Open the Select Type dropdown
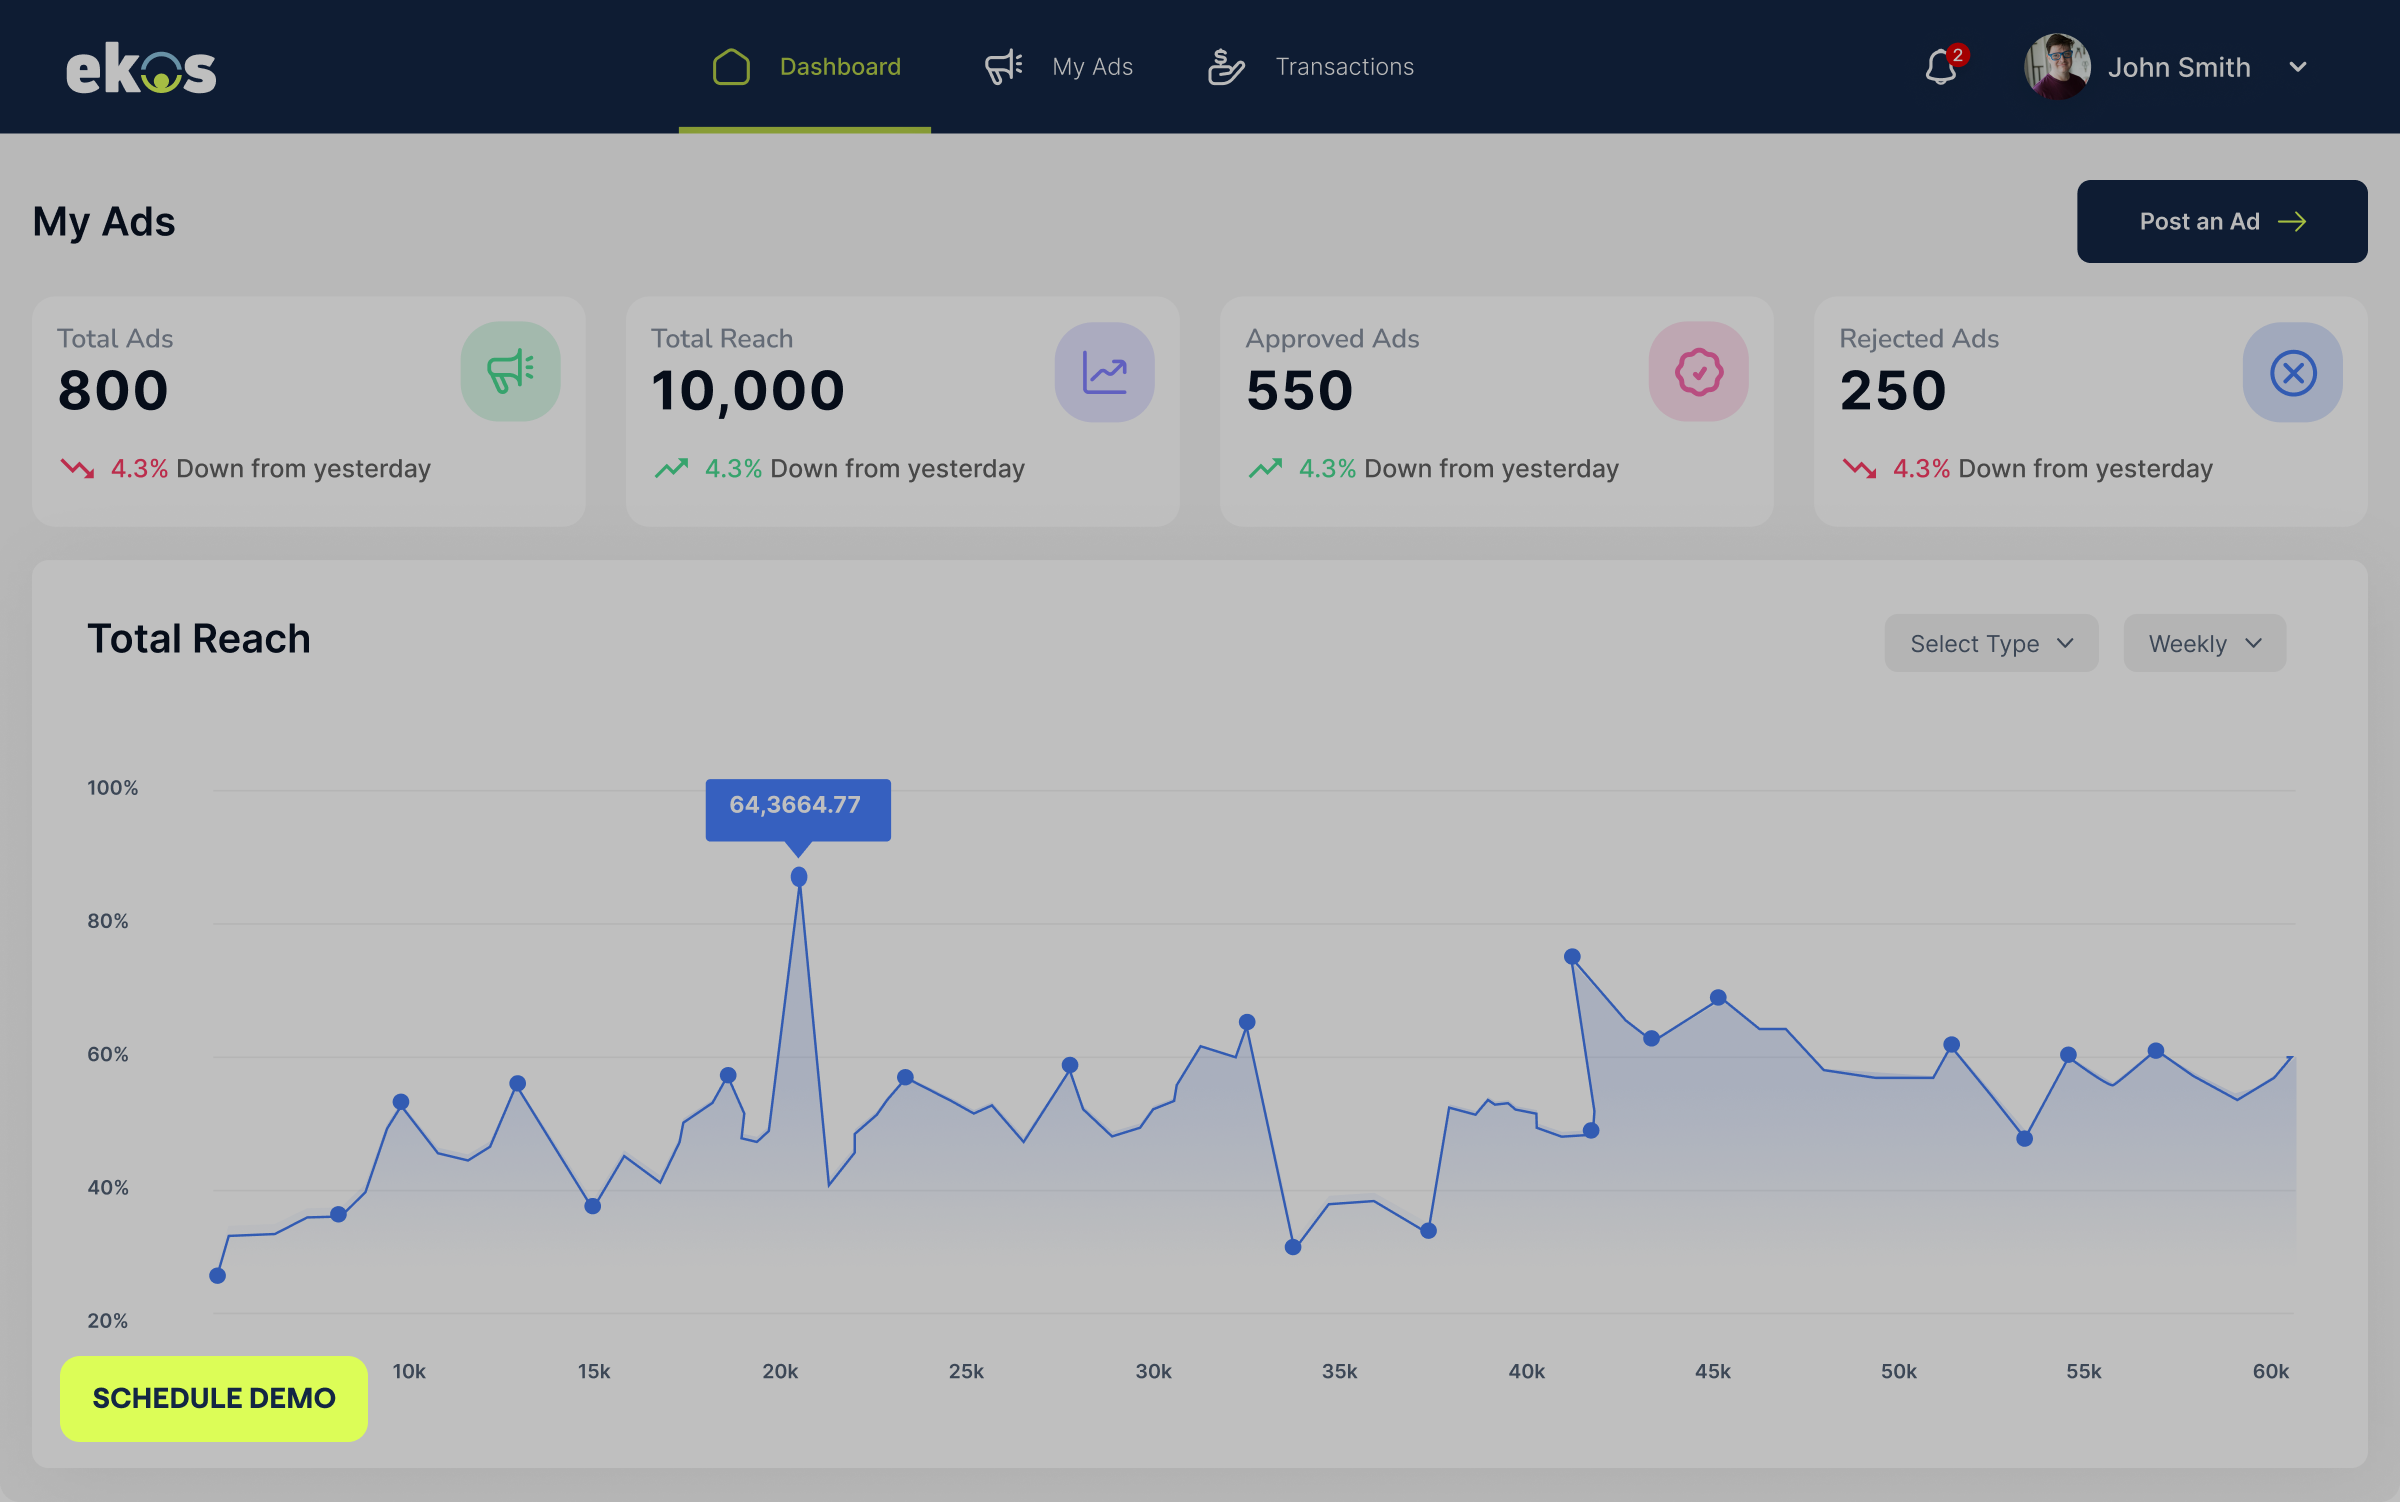This screenshot has height=1502, width=2400. 1990,643
